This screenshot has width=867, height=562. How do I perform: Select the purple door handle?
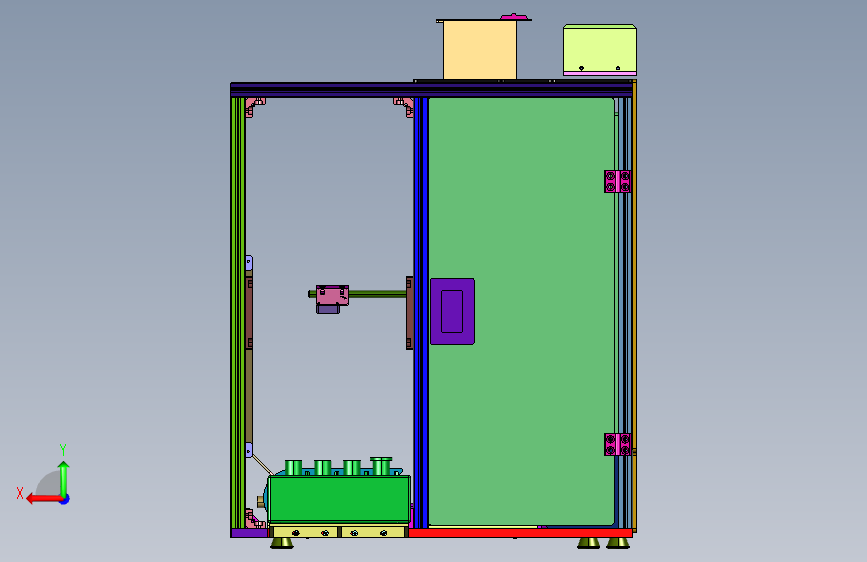click(x=452, y=311)
